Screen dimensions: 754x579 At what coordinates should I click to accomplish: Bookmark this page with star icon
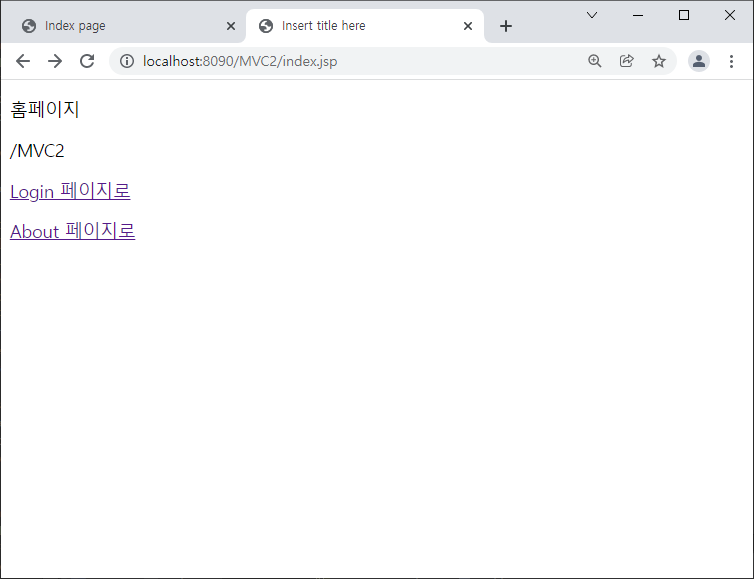(x=659, y=61)
